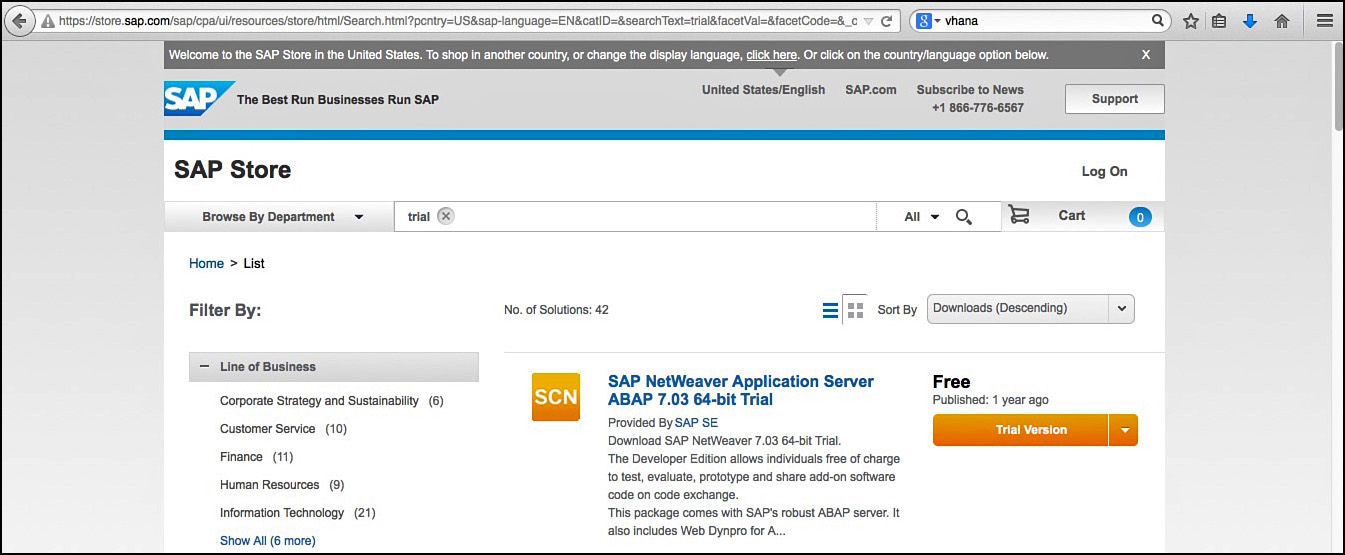This screenshot has width=1345, height=555.
Task: Switch to grid view icon
Action: pos(855,310)
